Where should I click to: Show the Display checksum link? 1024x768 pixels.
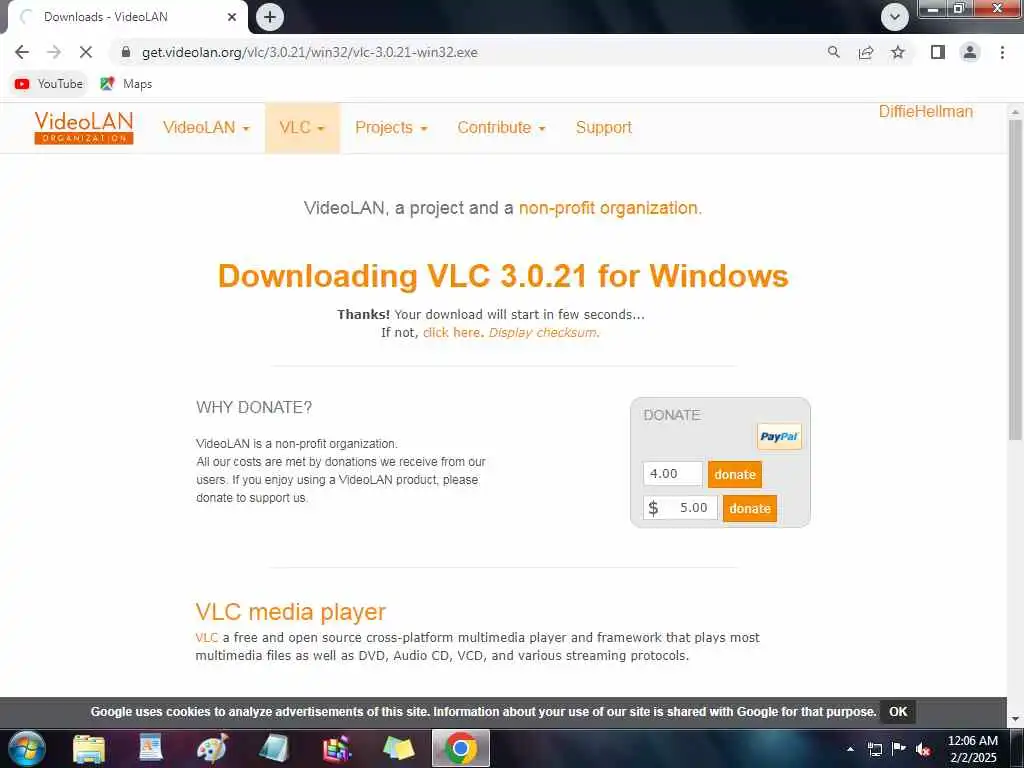tap(543, 332)
